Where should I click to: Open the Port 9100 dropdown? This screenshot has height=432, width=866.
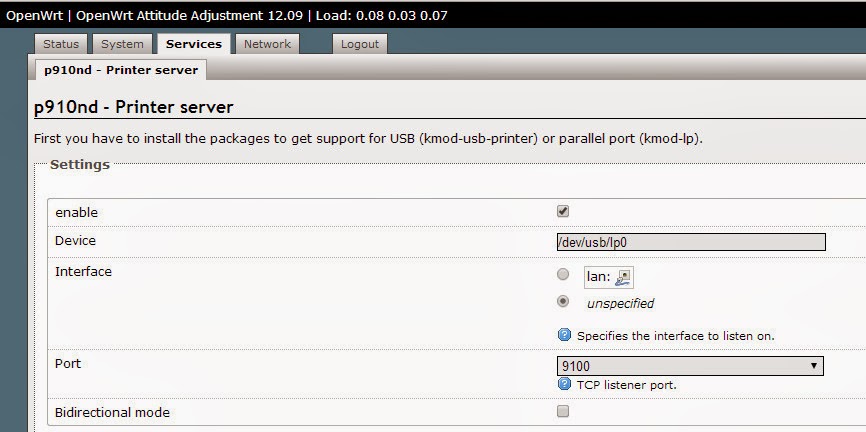[x=690, y=366]
